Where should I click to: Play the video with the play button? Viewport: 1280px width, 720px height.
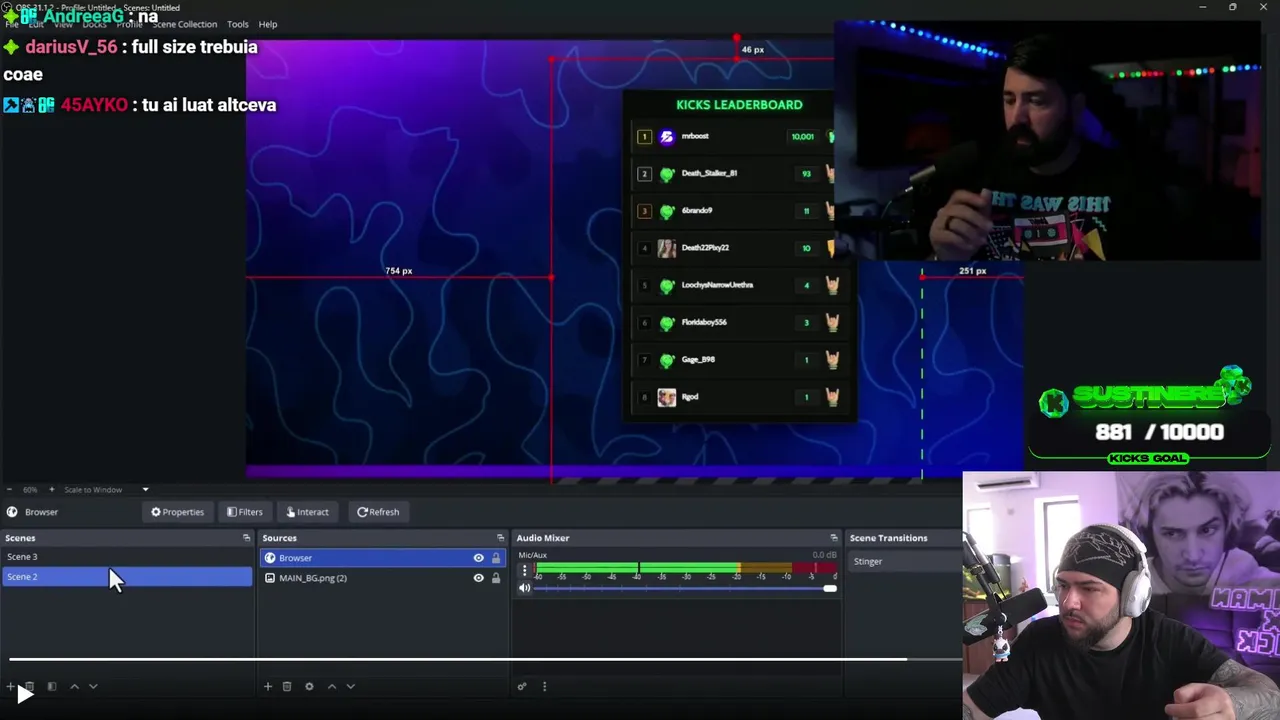(x=24, y=694)
